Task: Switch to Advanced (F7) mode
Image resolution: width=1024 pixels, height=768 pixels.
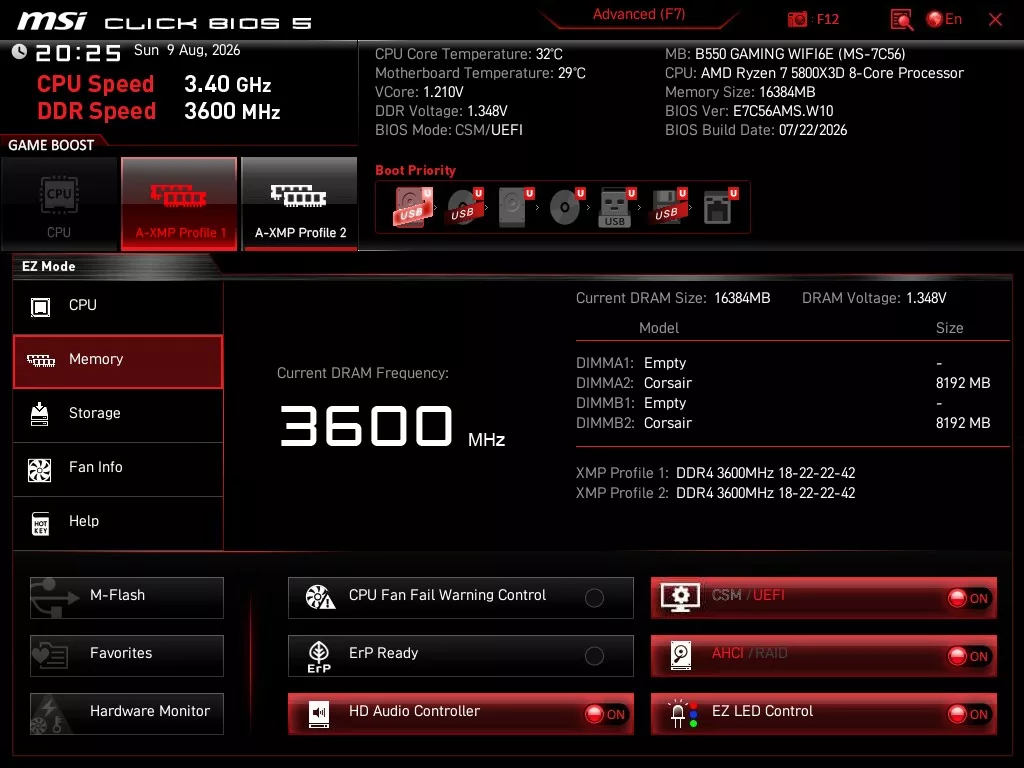Action: [x=639, y=14]
